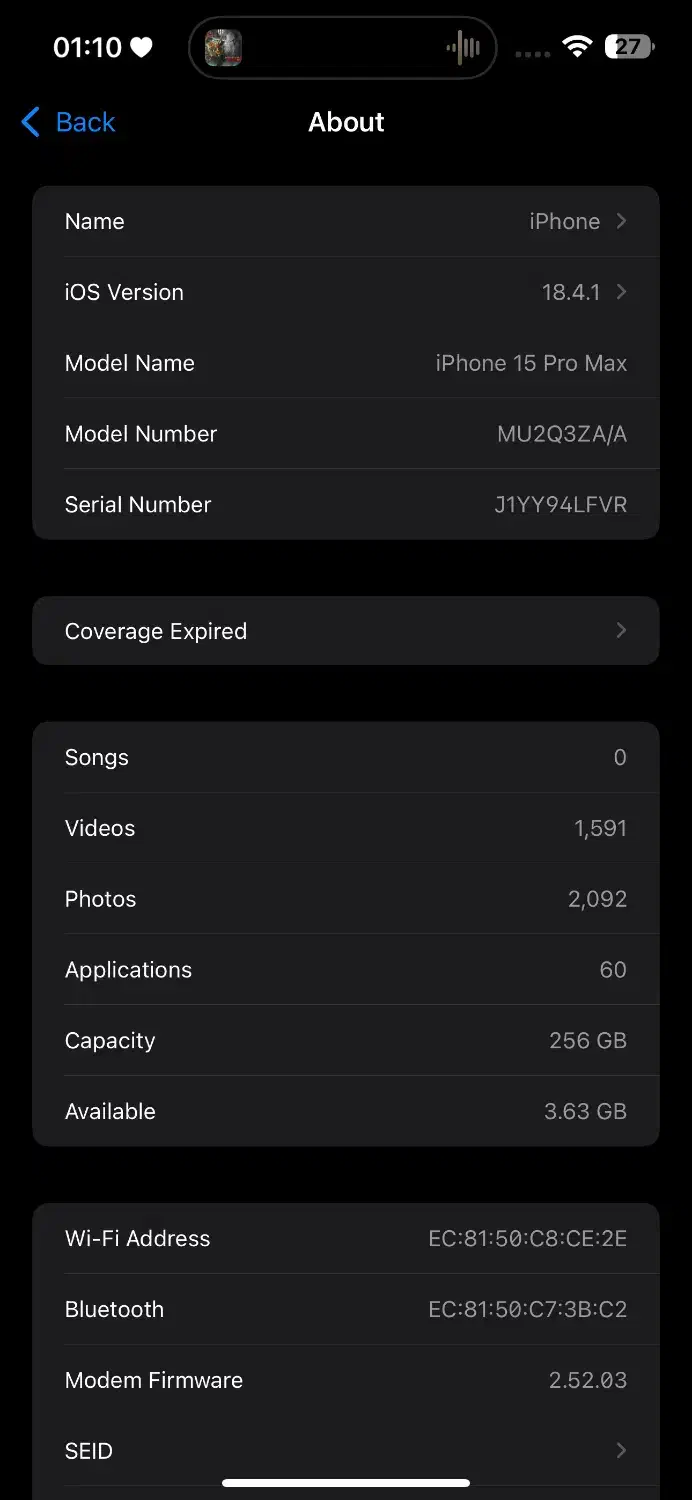The width and height of the screenshot is (692, 1500).
Task: Tap the Wi-Fi status icon
Action: [577, 46]
